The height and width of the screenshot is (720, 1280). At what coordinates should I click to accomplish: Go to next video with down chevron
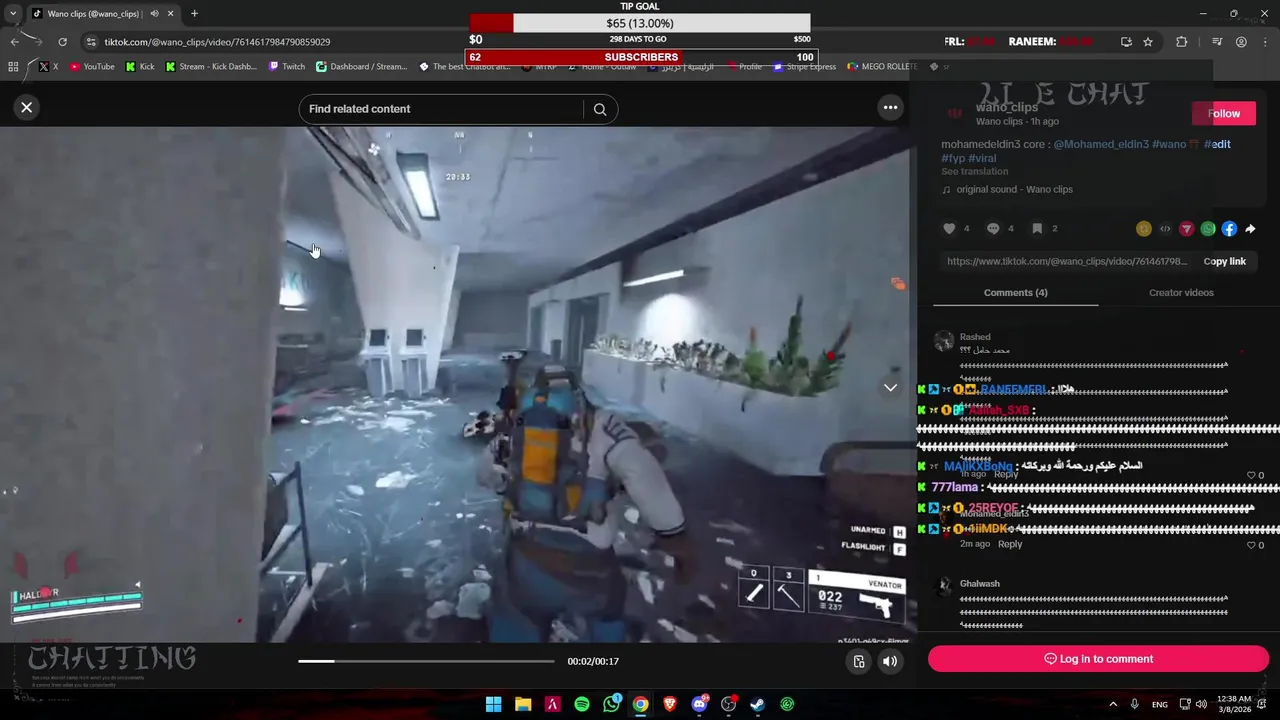[890, 388]
